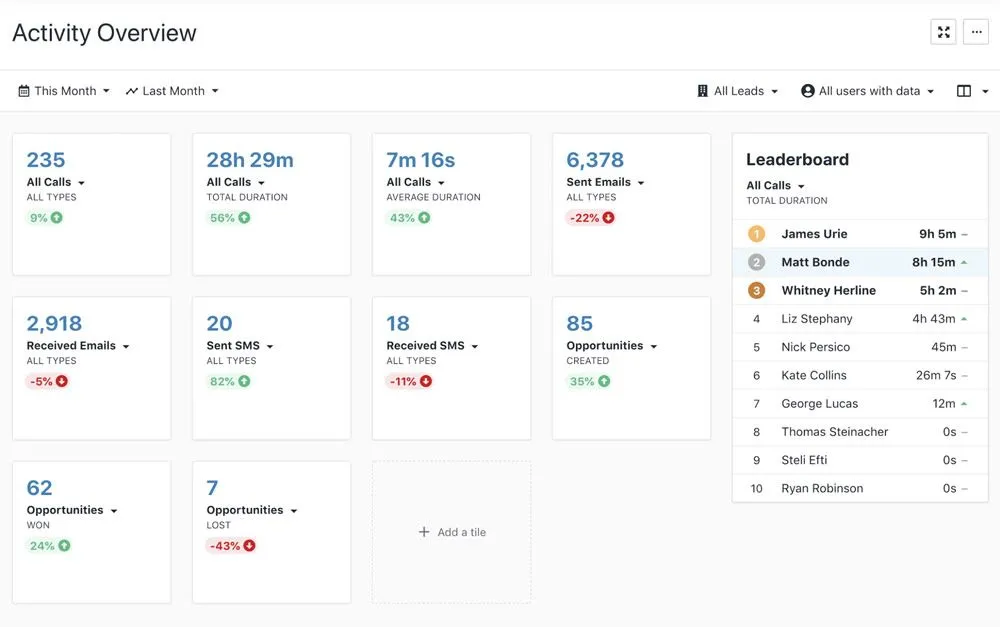
Task: Expand the All users with data filter
Action: point(868,90)
